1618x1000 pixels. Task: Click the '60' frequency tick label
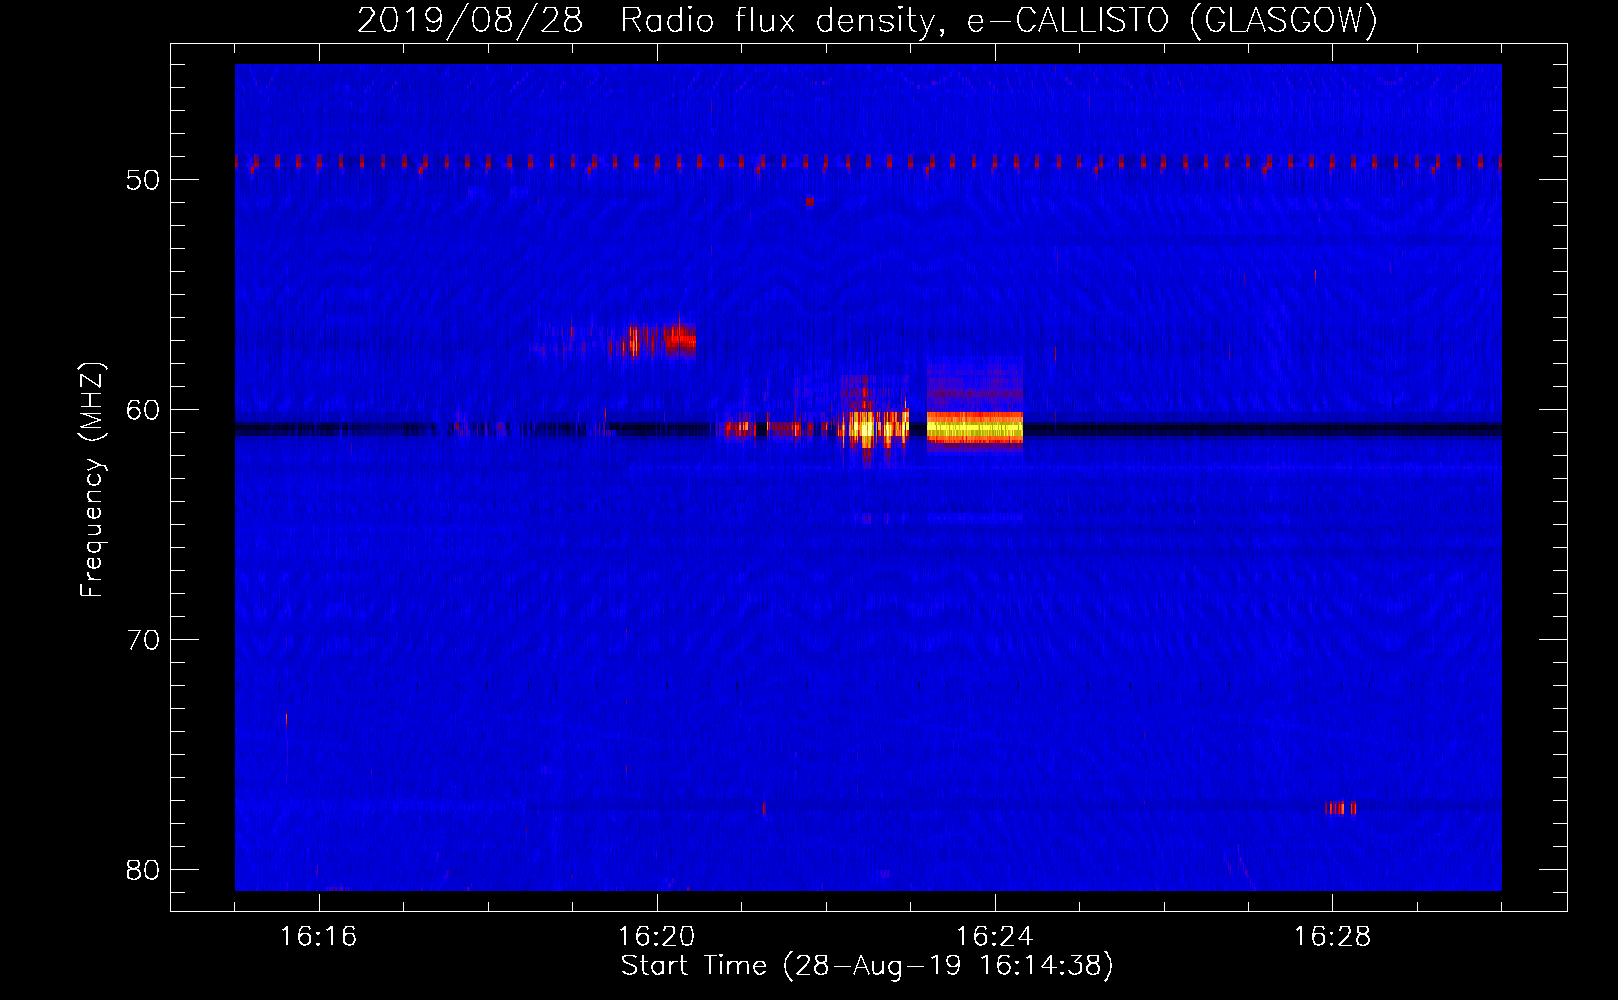click(x=143, y=410)
